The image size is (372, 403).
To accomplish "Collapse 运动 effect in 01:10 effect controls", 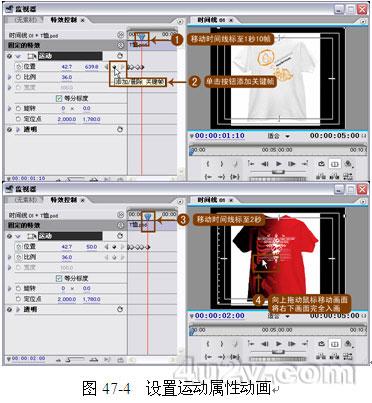I will [18, 56].
